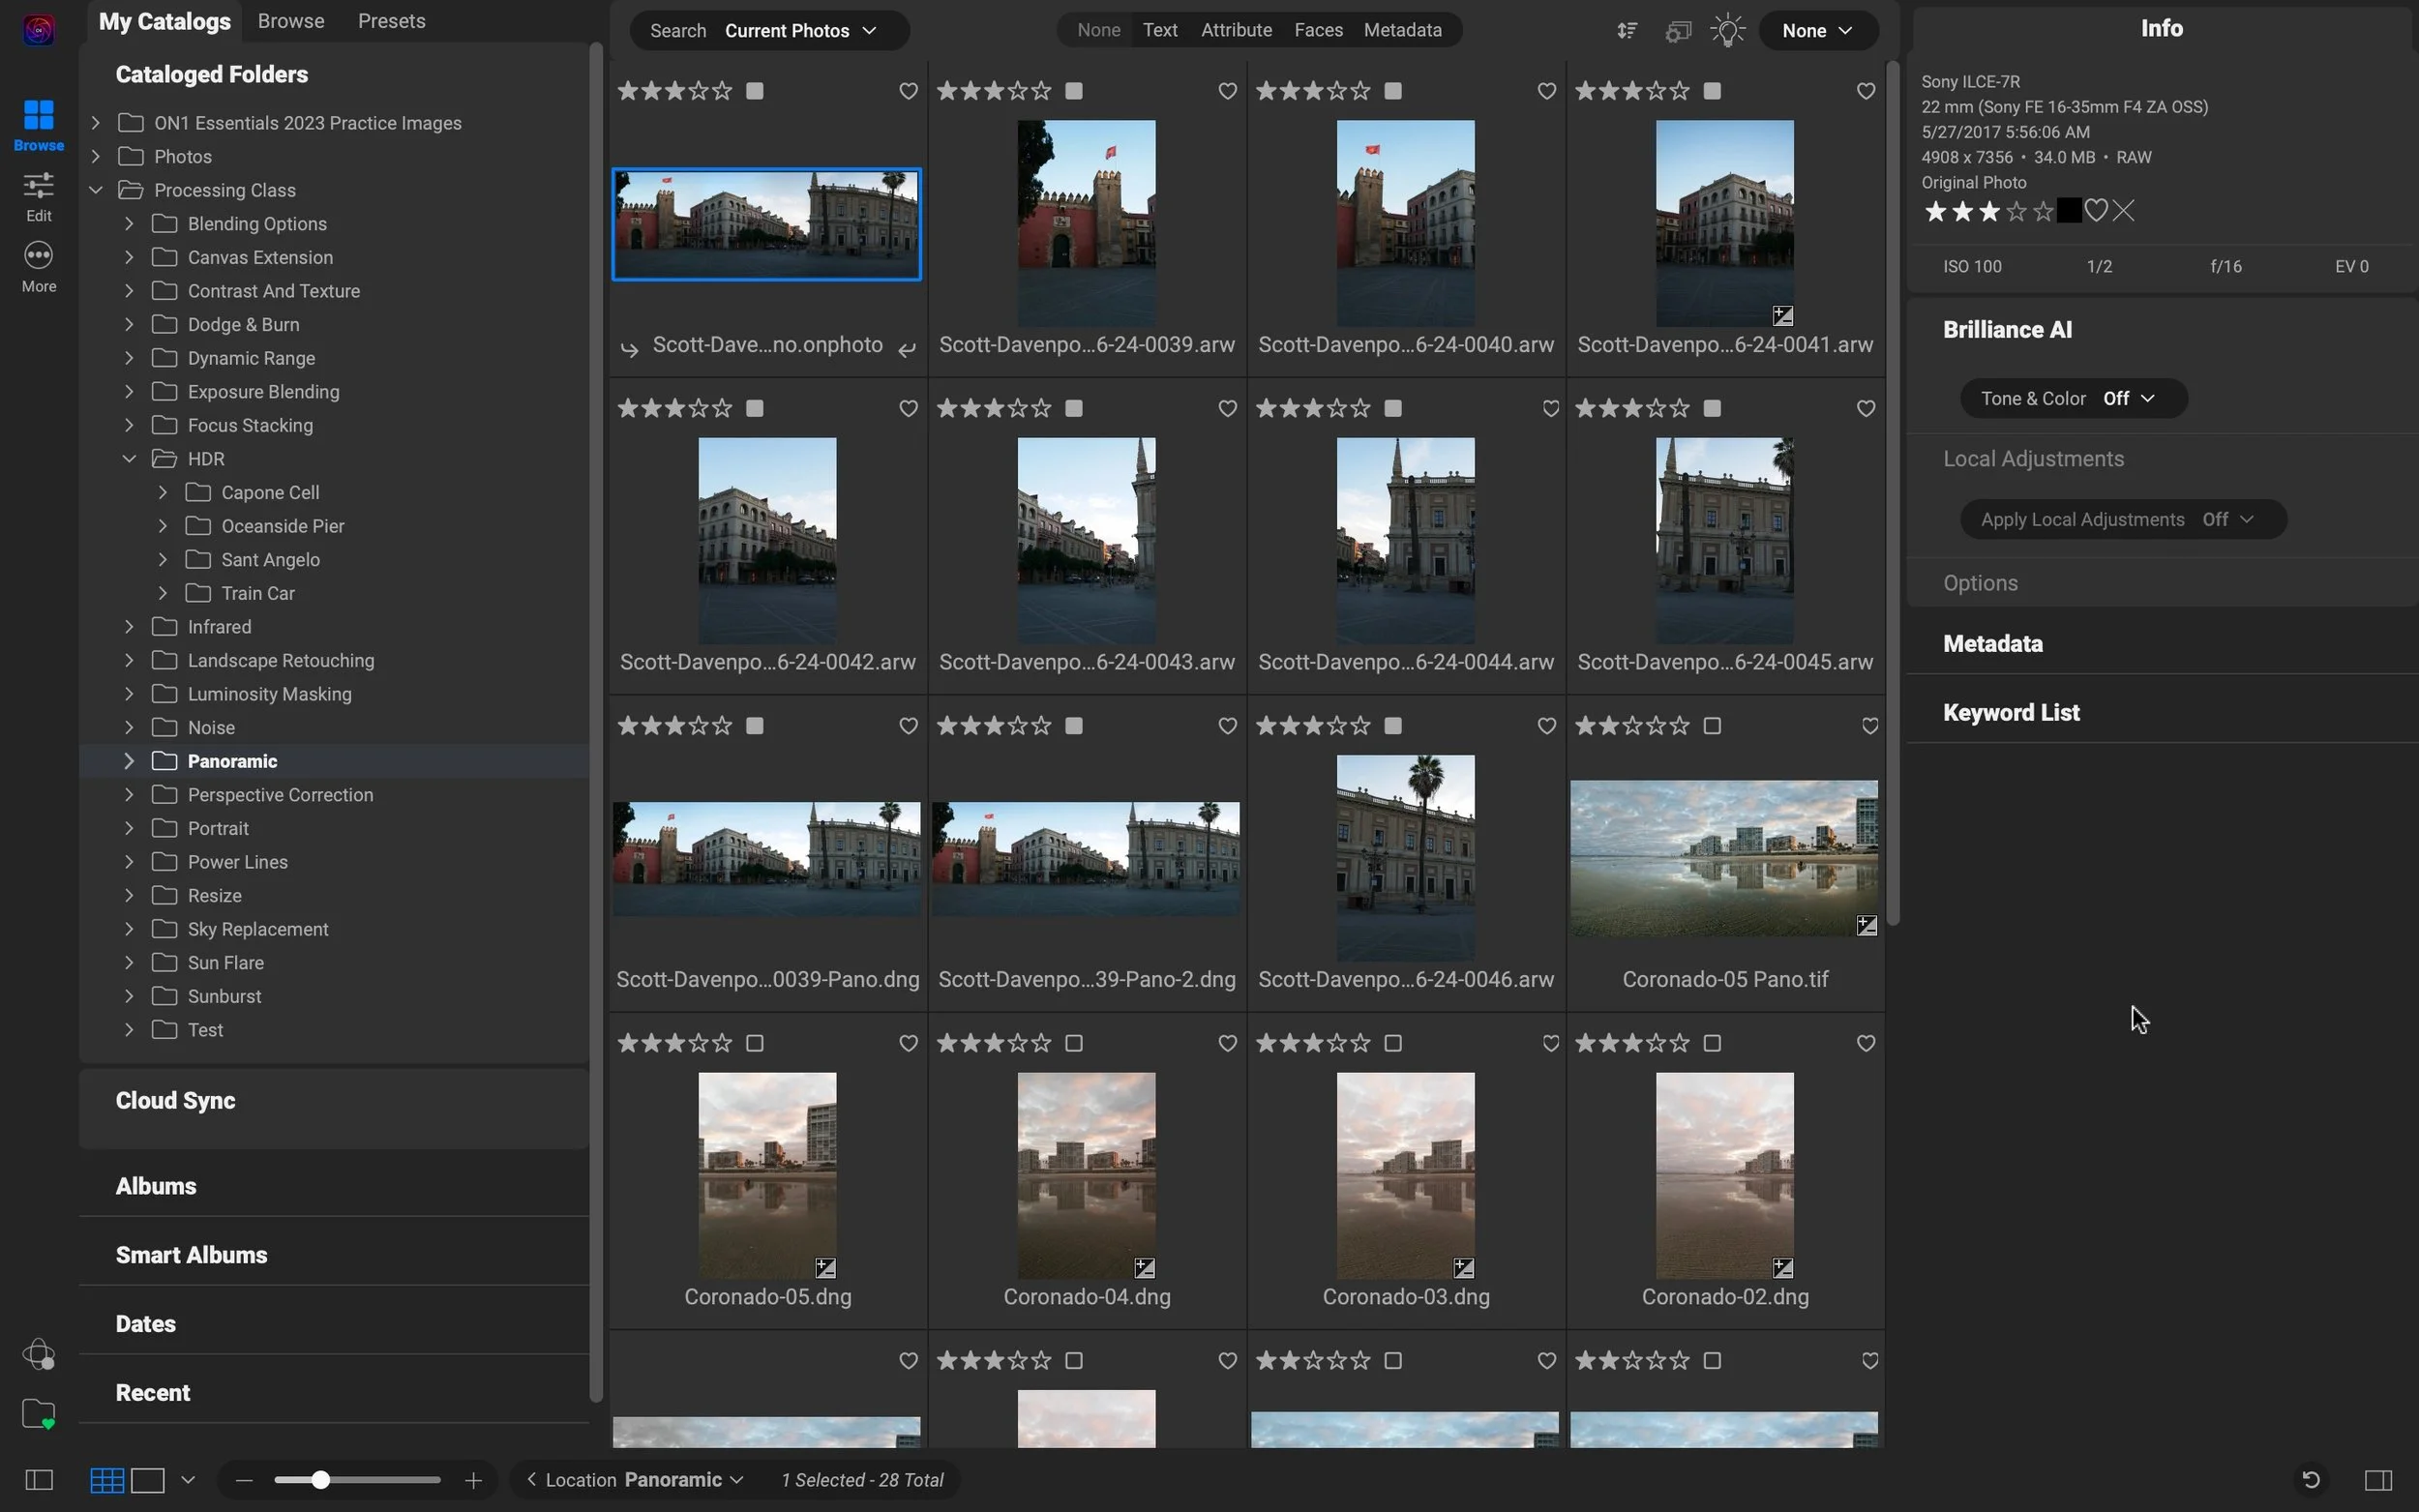Click the sort order icon
Viewport: 2419px width, 1512px height.
click(1627, 31)
